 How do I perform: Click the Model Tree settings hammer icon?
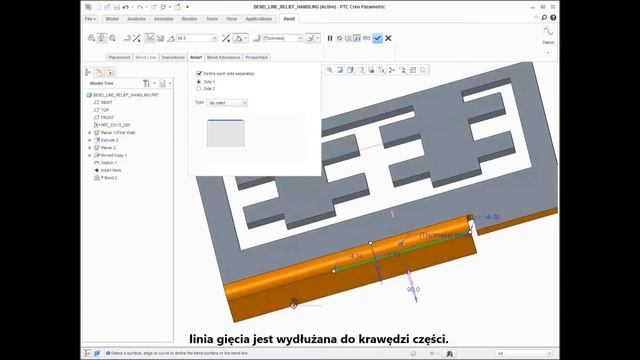(146, 83)
